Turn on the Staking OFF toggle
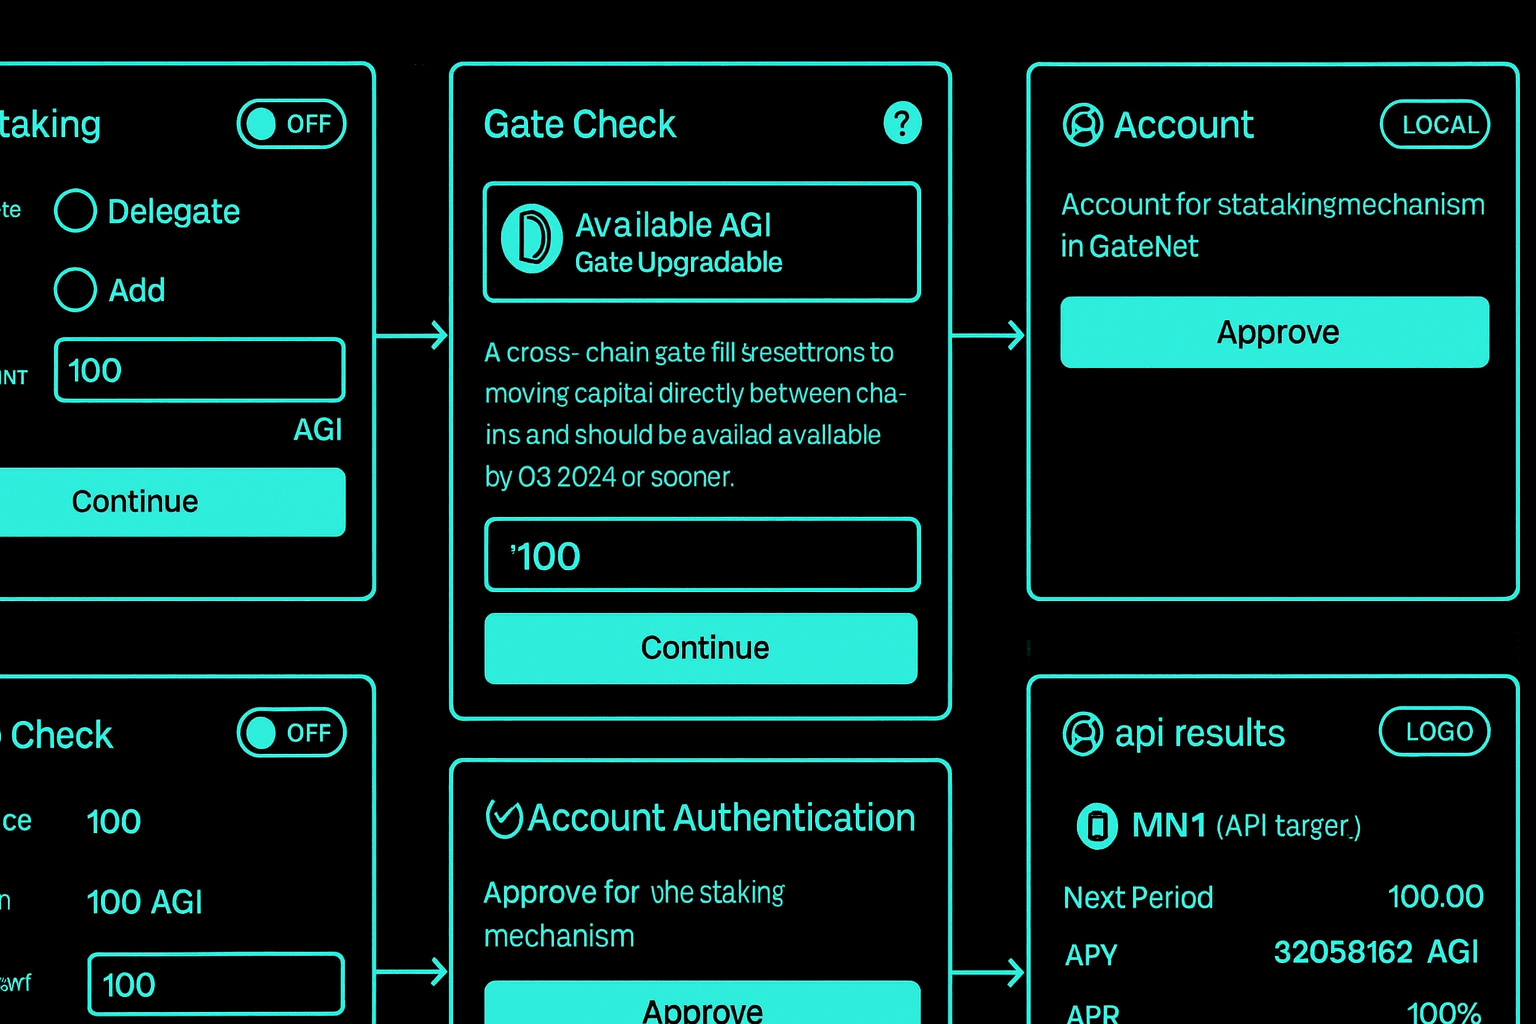 coord(291,123)
